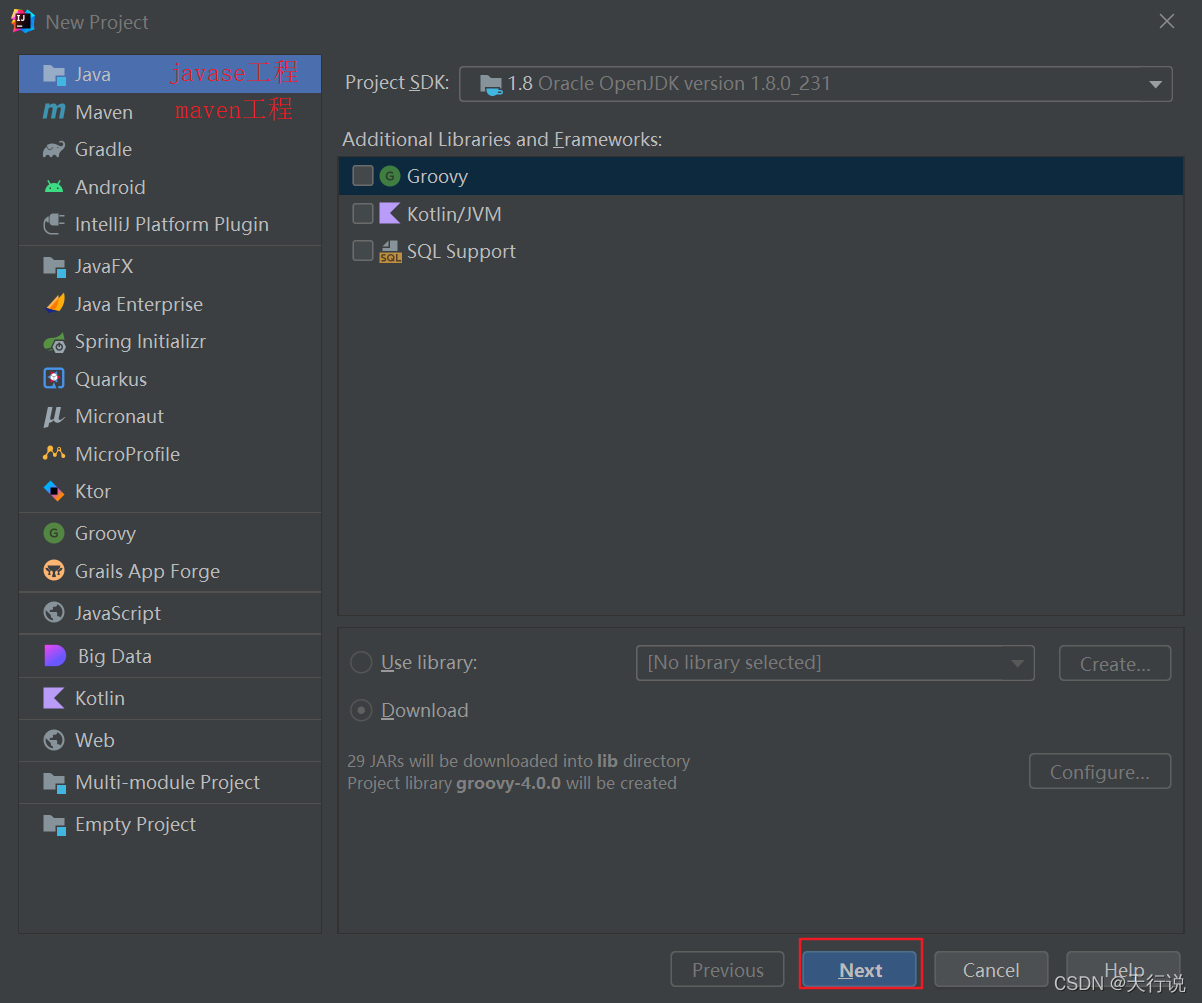Click the Ktor label in sidebar

point(93,491)
